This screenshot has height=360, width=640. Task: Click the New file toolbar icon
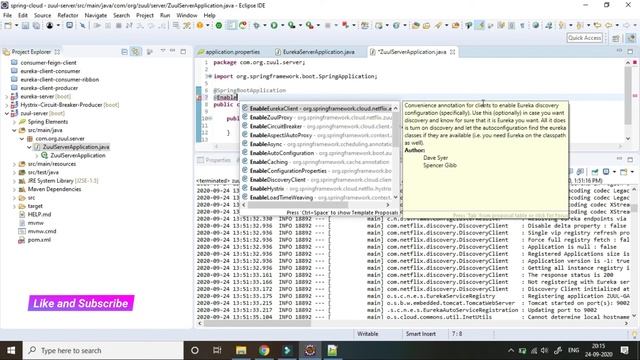[x=8, y=25]
